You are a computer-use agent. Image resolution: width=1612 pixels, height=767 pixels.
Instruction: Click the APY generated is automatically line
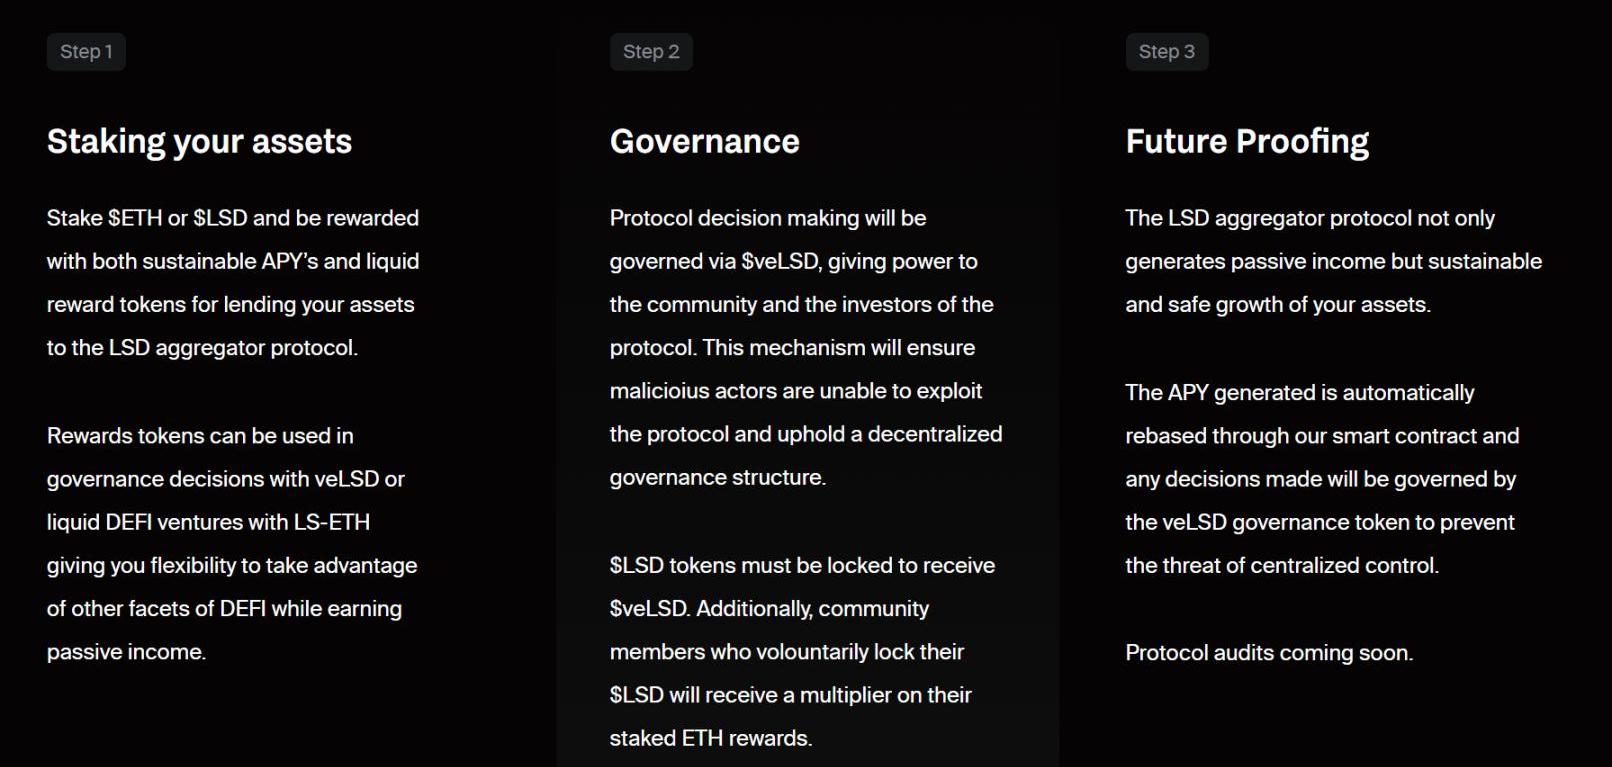point(1299,393)
